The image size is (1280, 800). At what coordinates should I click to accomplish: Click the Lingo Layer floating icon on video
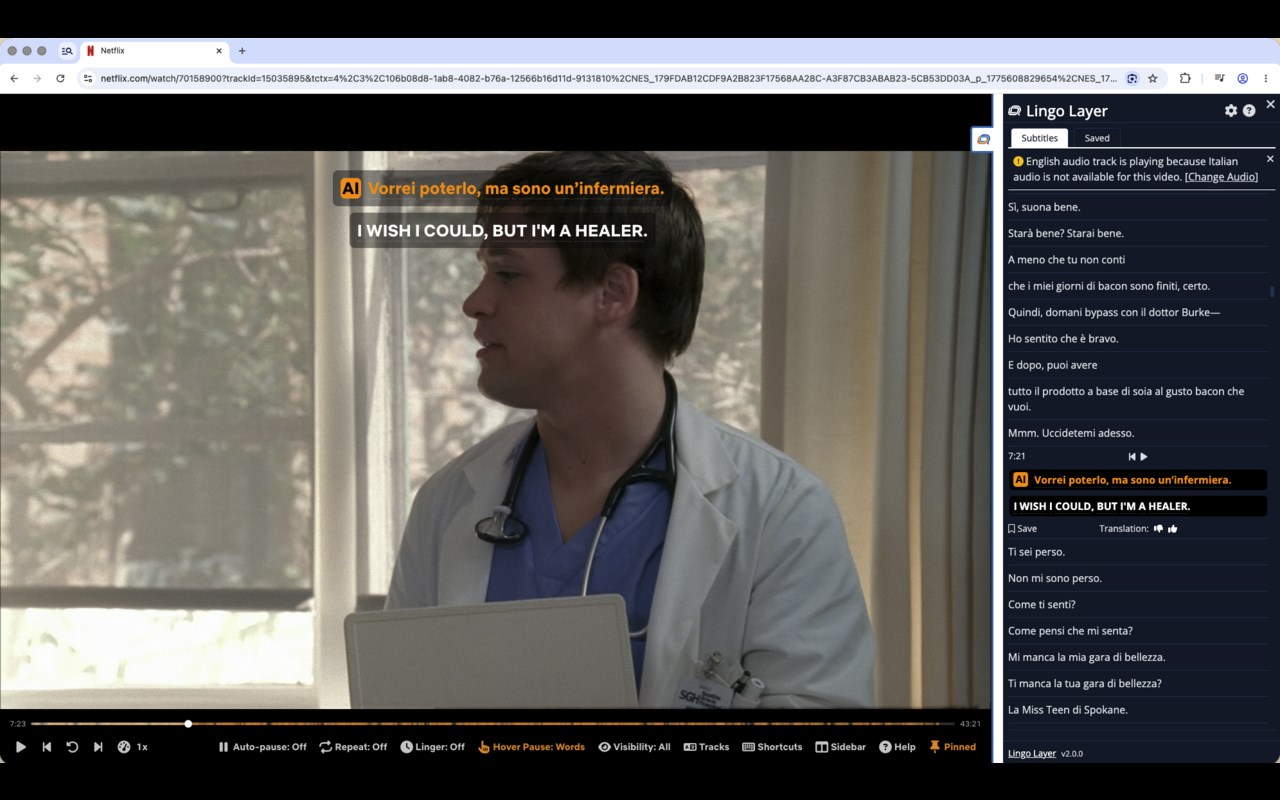tap(983, 140)
